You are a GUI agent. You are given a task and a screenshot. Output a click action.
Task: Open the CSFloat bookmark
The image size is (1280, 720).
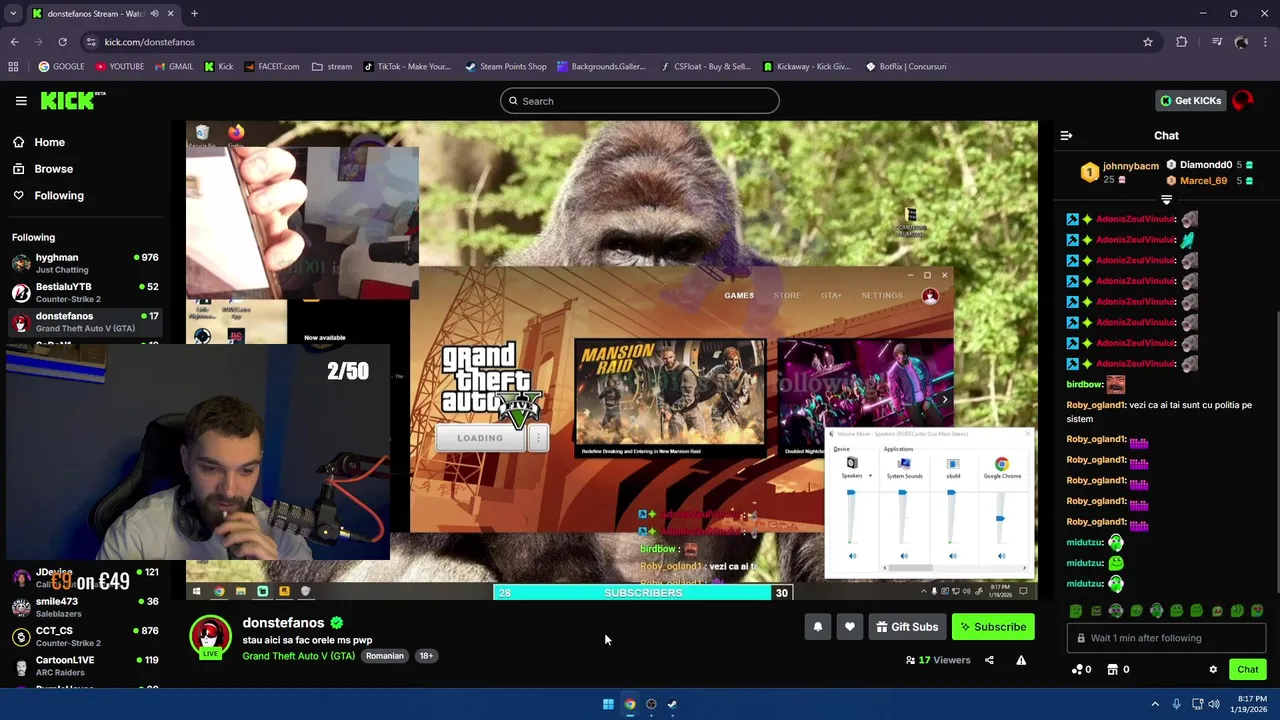[706, 67]
